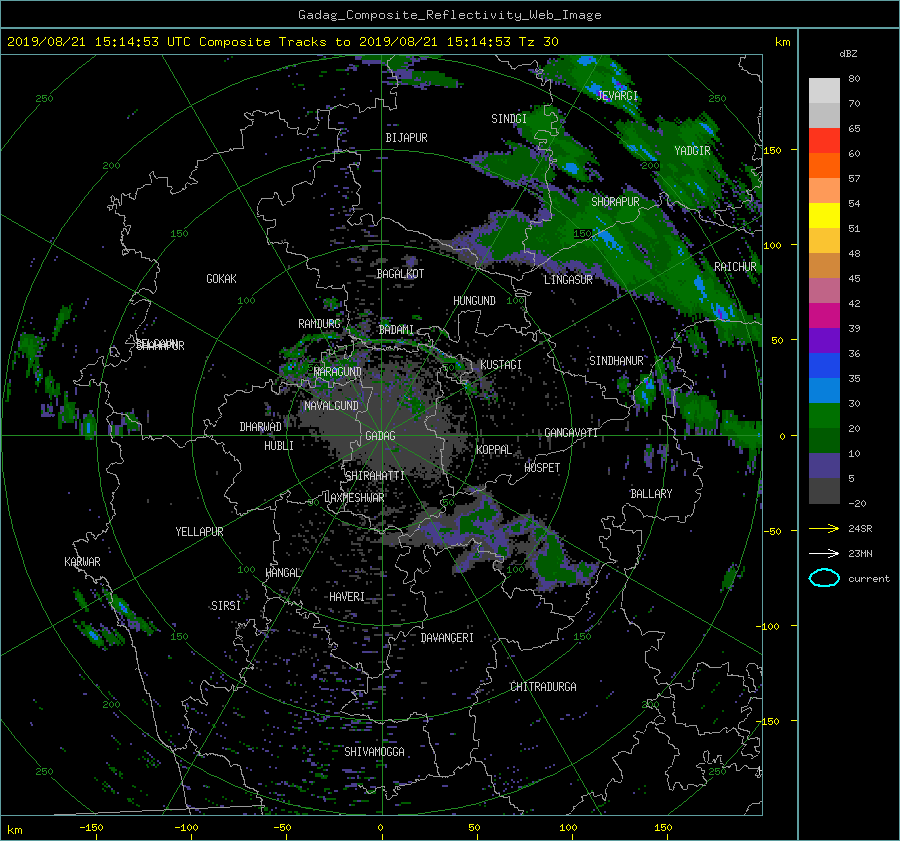This screenshot has height=841, width=900.
Task: Click the 100 mark on bottom axis
Action: (568, 828)
